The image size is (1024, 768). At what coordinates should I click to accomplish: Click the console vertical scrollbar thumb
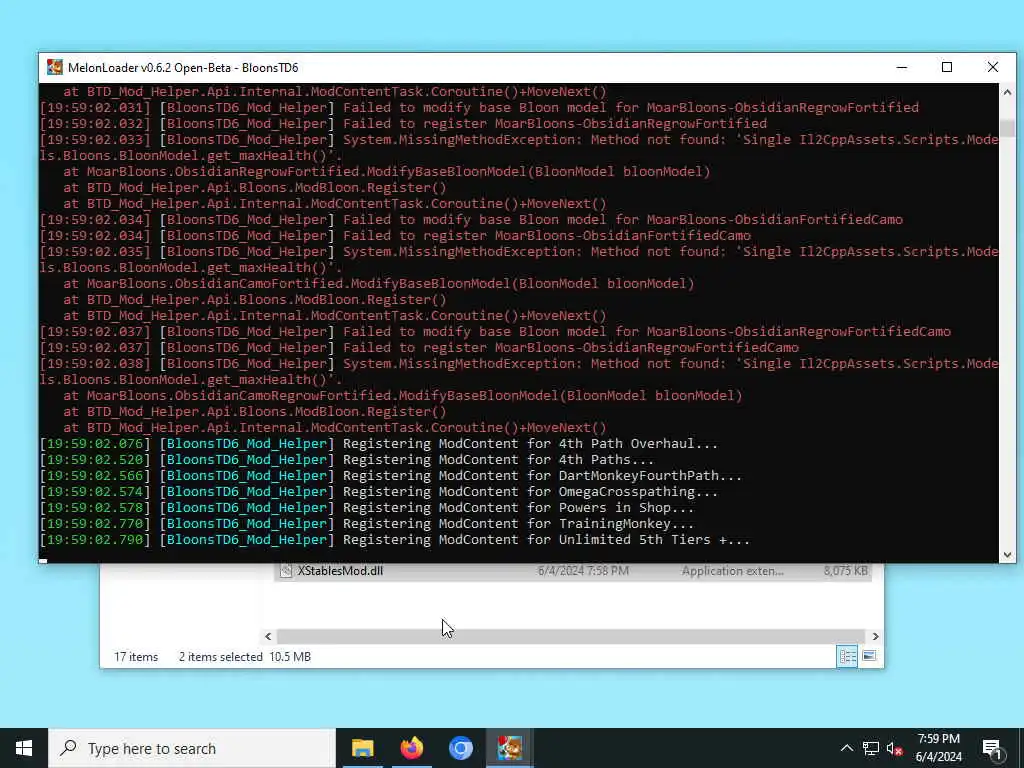[x=1007, y=129]
